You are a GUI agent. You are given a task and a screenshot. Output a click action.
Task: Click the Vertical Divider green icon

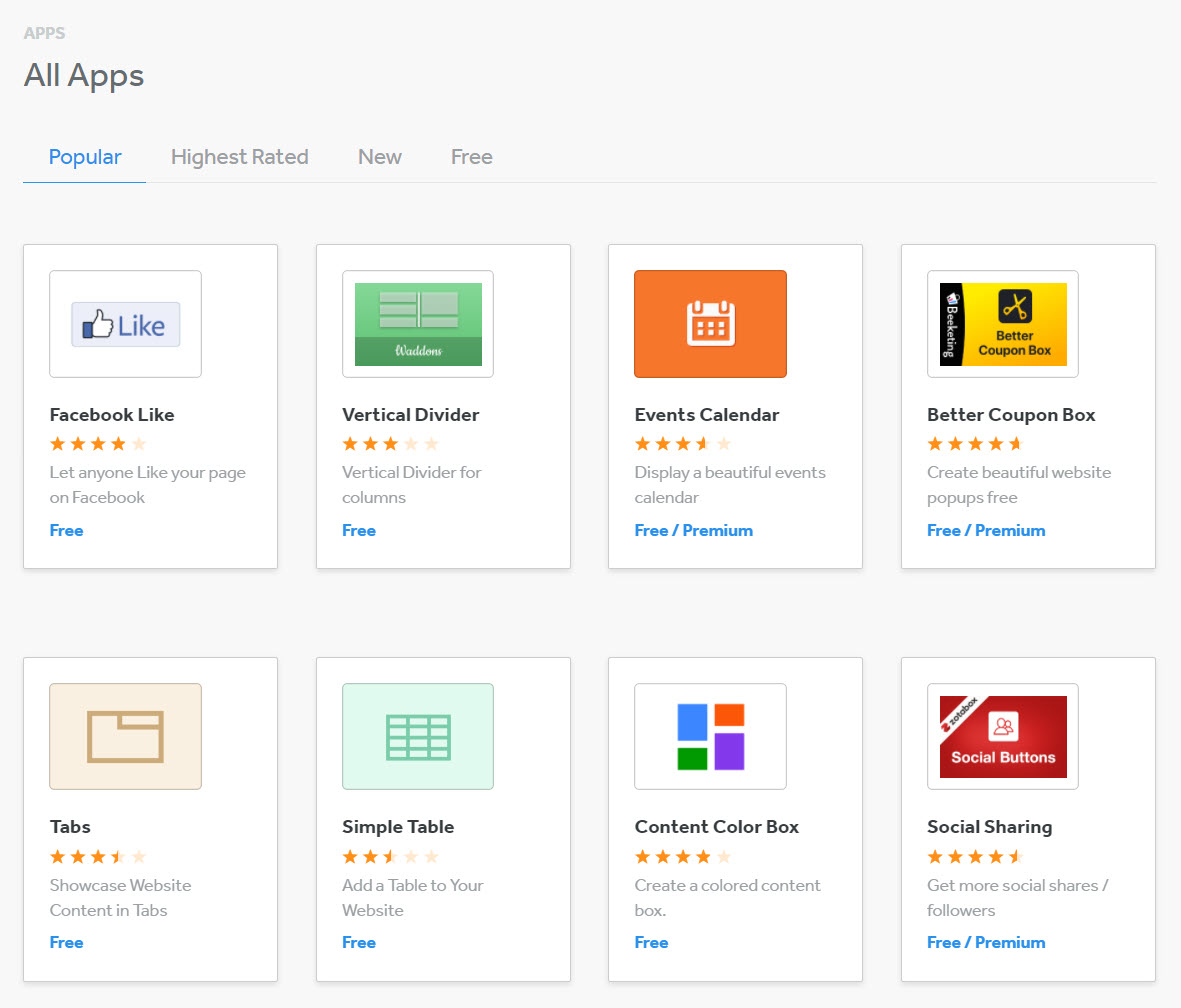pyautogui.click(x=418, y=324)
